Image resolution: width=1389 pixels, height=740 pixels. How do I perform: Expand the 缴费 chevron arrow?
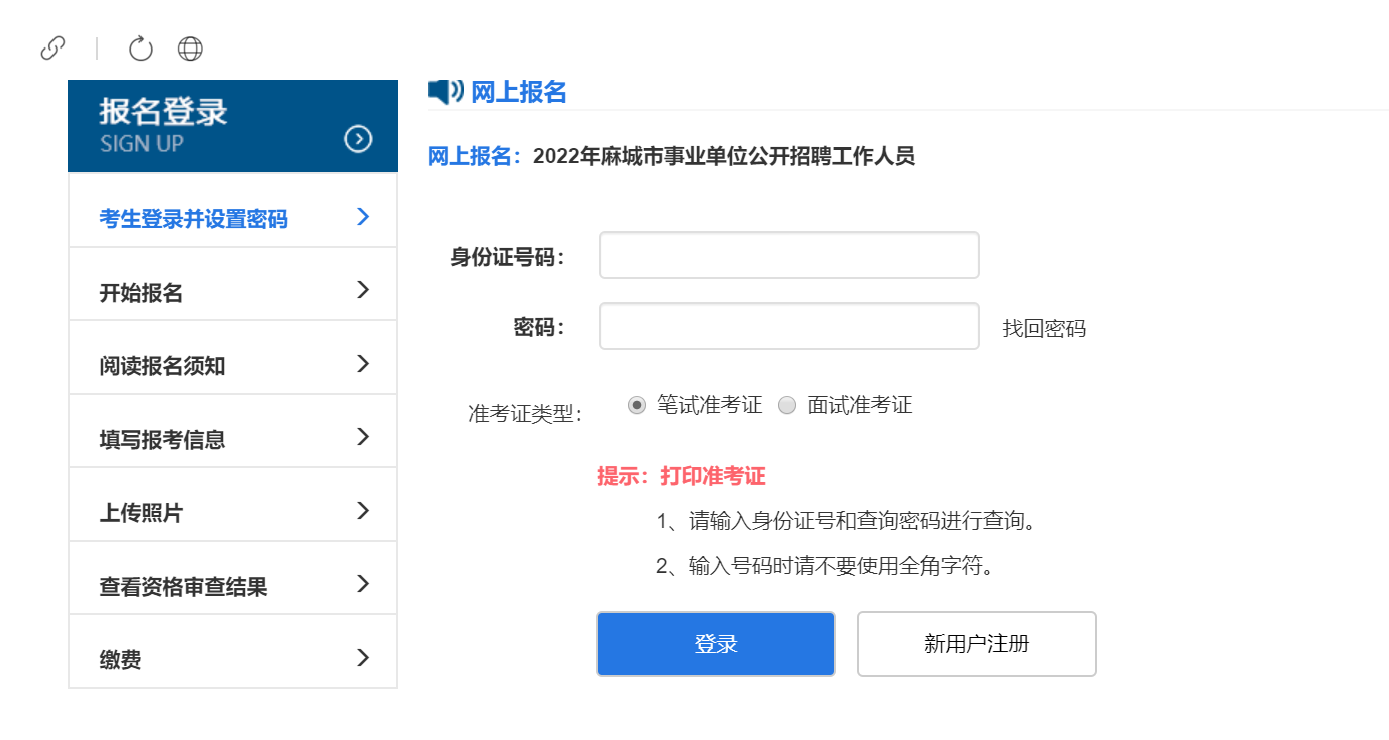click(363, 658)
